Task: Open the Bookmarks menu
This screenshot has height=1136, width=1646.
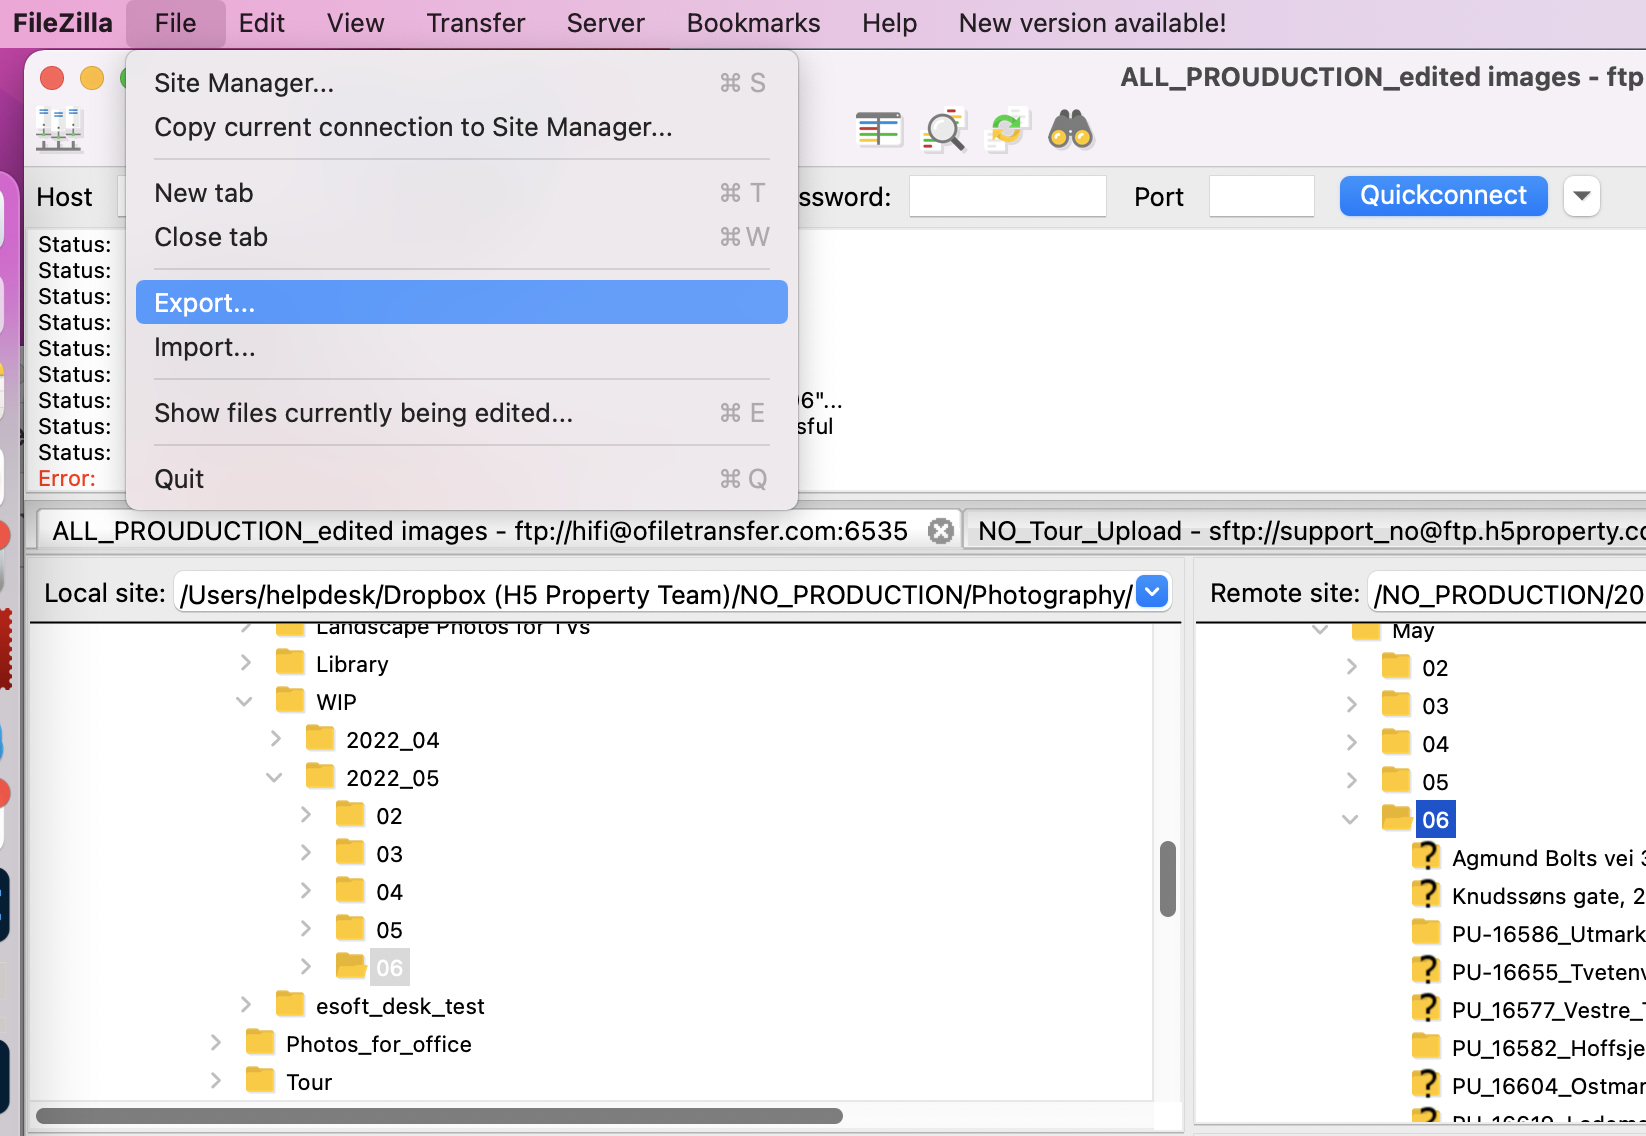Action: point(754,23)
